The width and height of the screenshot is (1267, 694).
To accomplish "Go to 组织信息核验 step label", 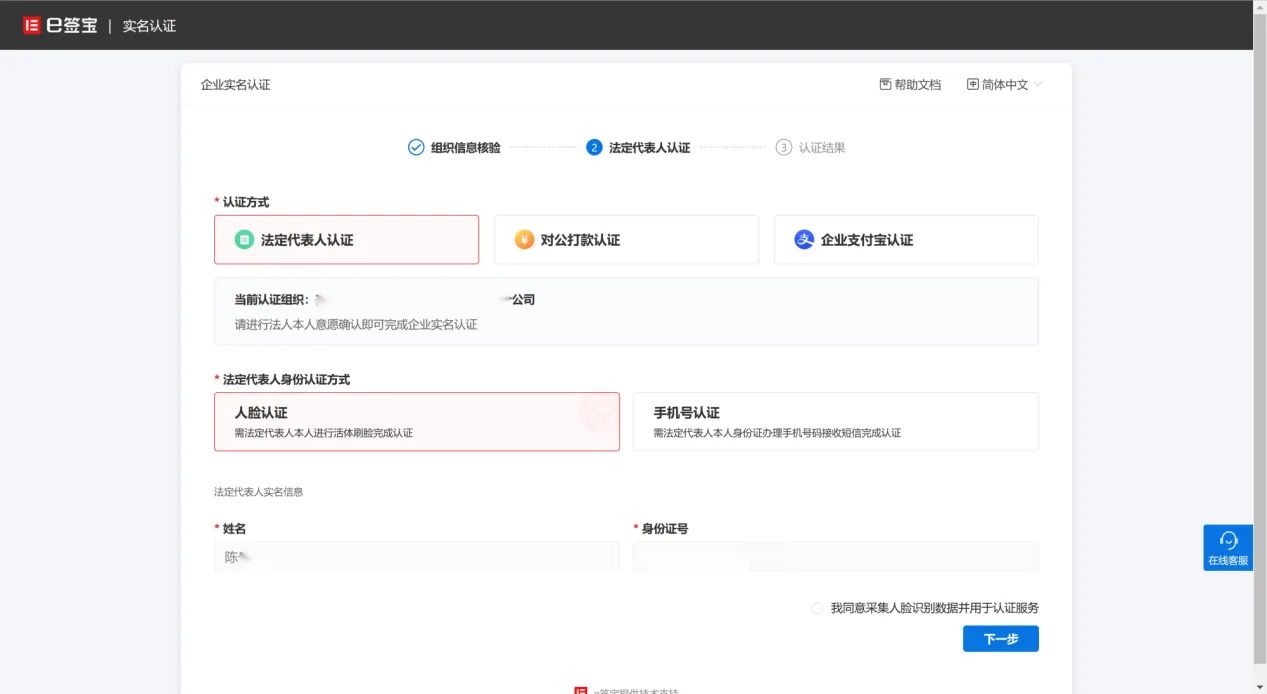I will tap(465, 147).
